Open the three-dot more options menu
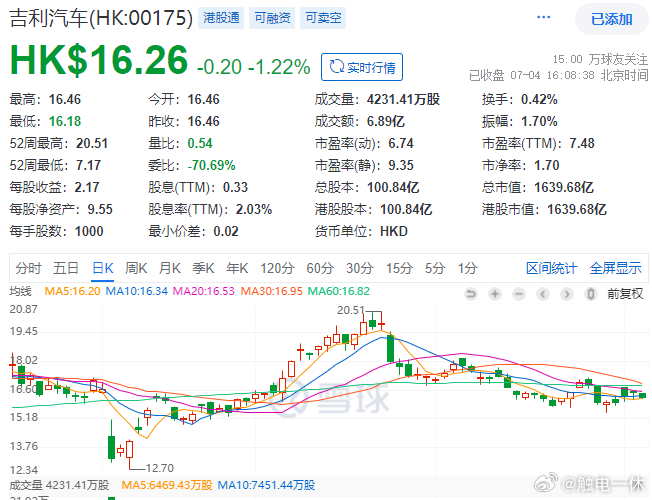The height and width of the screenshot is (500, 652). coord(543,17)
